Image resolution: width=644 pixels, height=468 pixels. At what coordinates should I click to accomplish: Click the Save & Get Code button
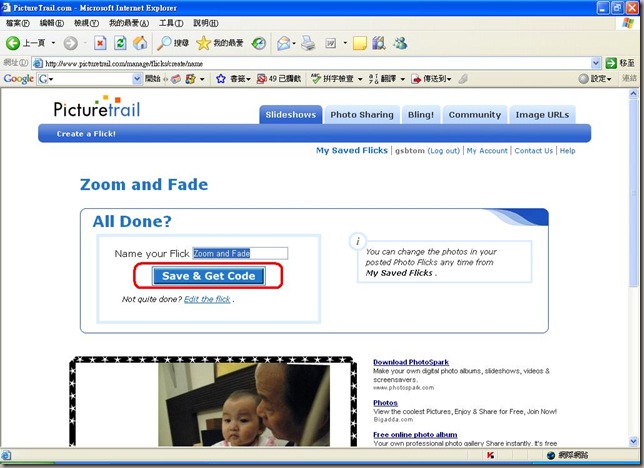click(209, 276)
